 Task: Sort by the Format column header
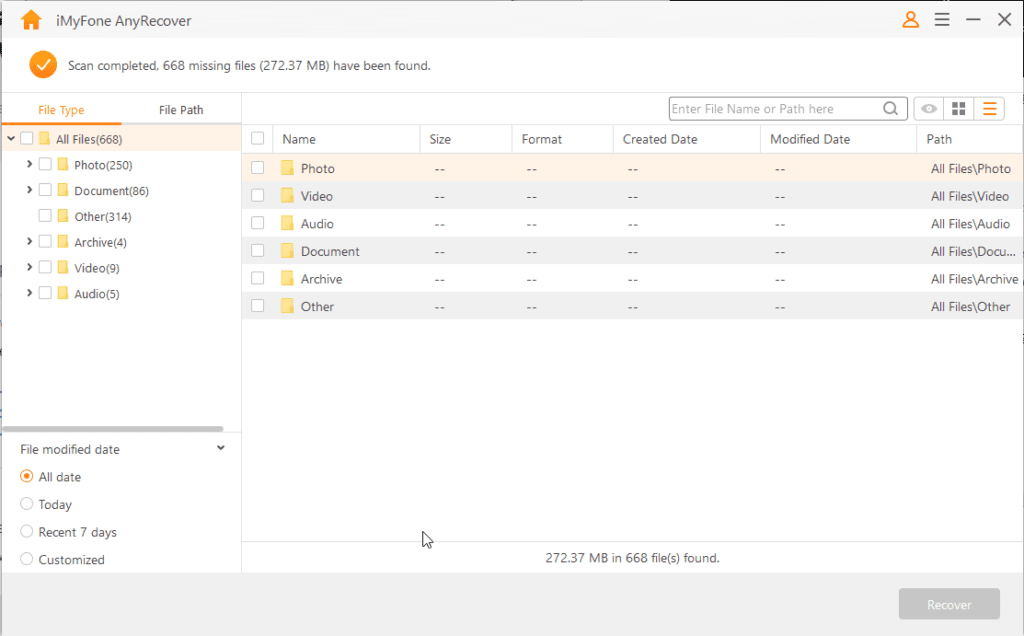[x=563, y=139]
